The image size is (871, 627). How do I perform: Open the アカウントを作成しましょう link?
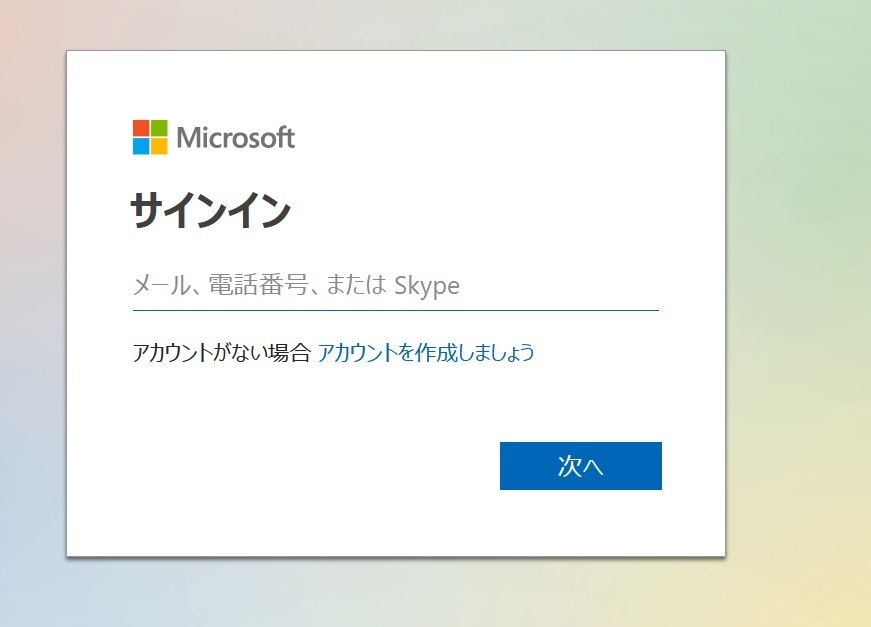426,352
